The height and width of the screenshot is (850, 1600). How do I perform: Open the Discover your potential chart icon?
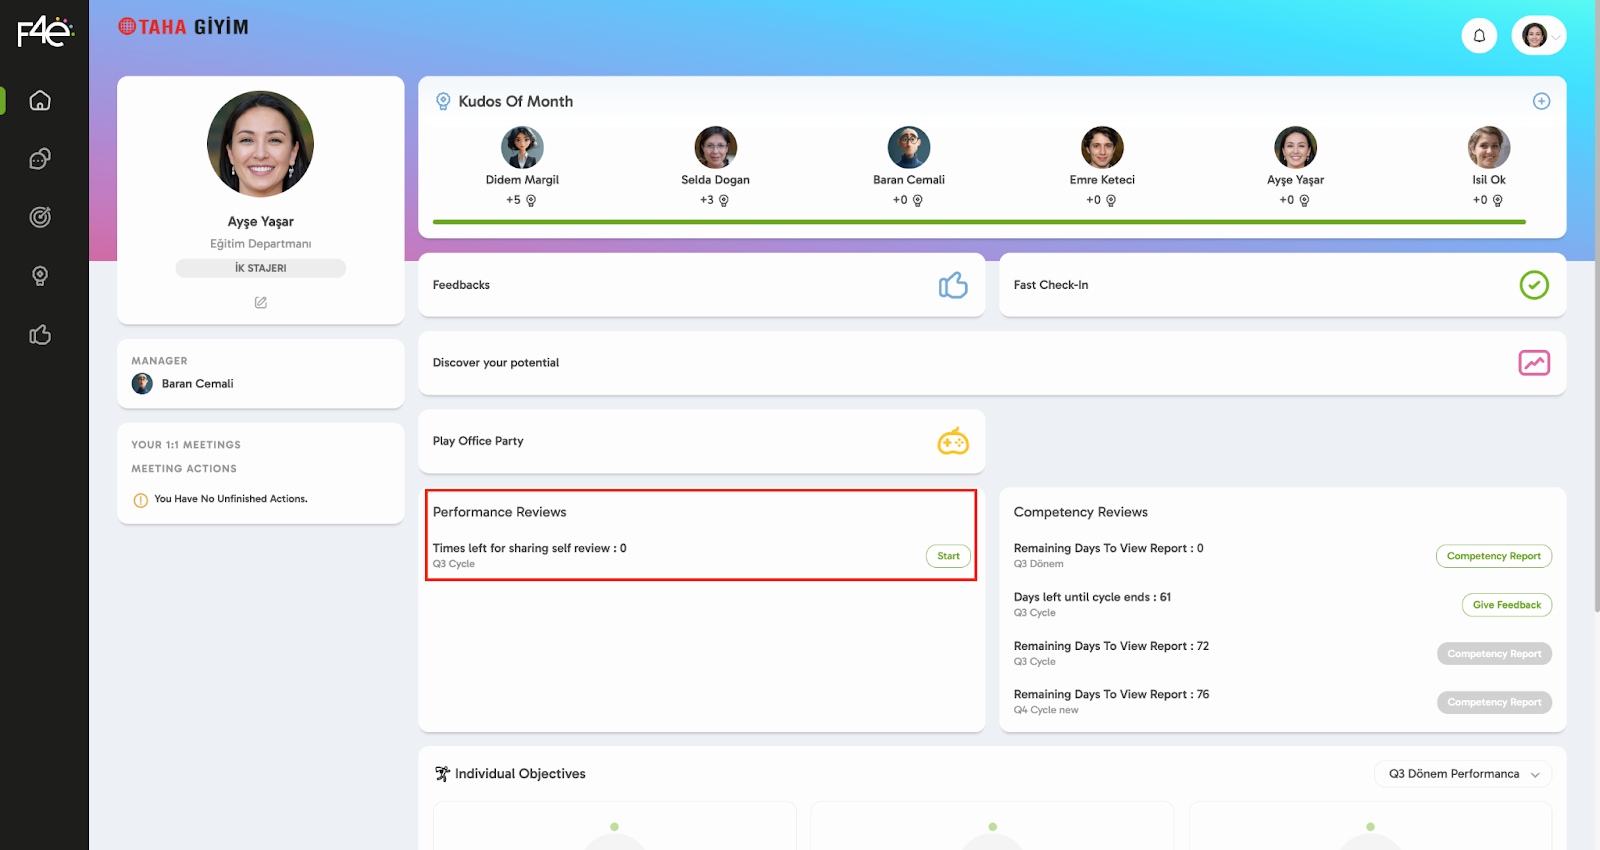click(1533, 363)
